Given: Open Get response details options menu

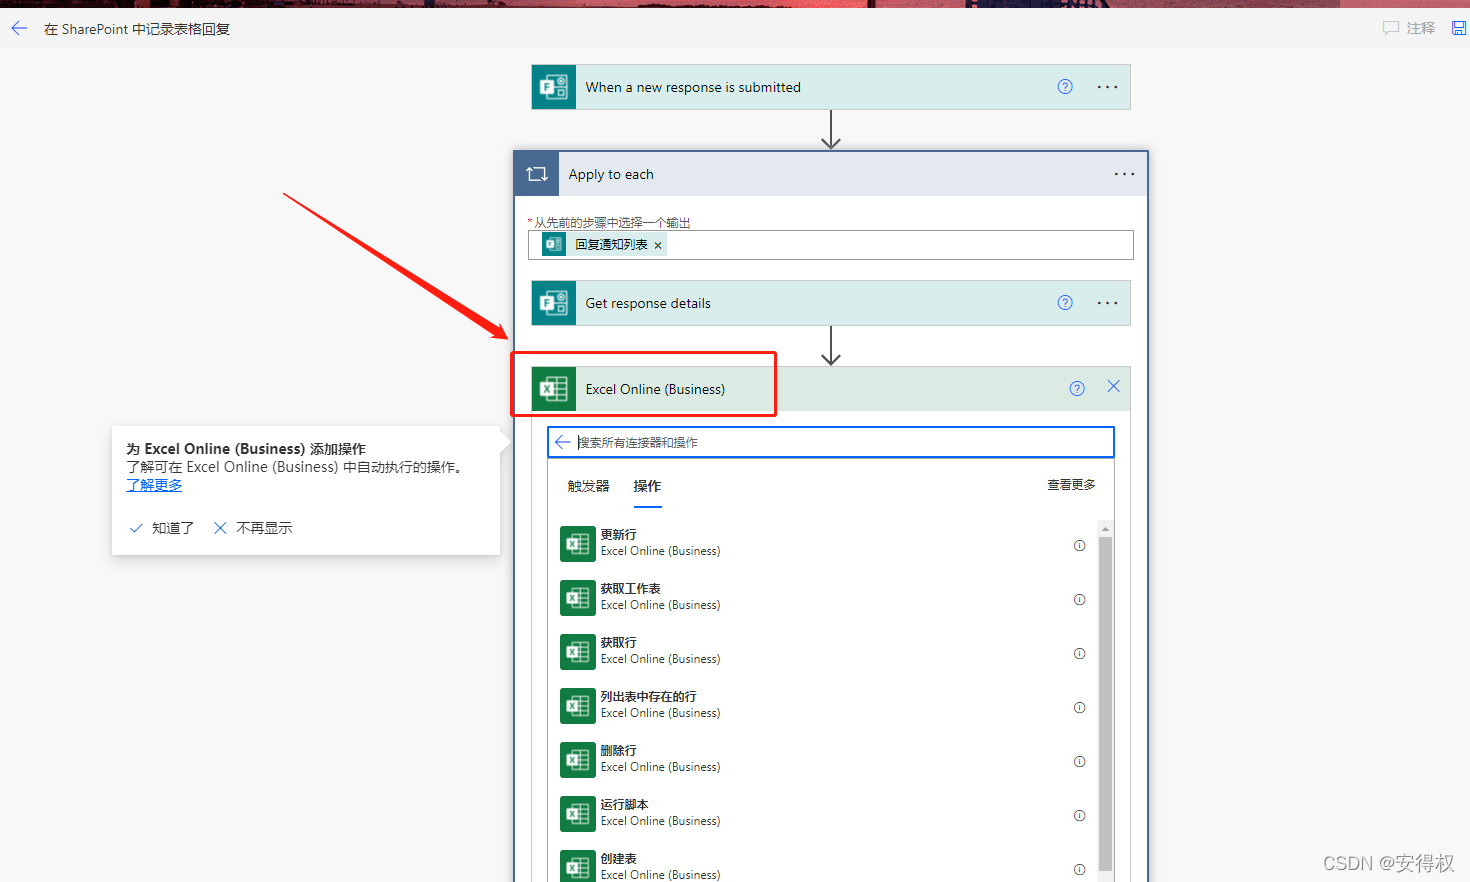Looking at the screenshot, I should 1107,303.
